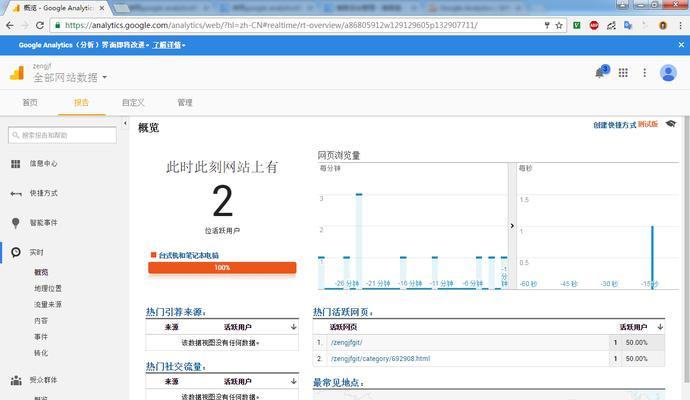Open 信息中心 in the sidebar

43,163
